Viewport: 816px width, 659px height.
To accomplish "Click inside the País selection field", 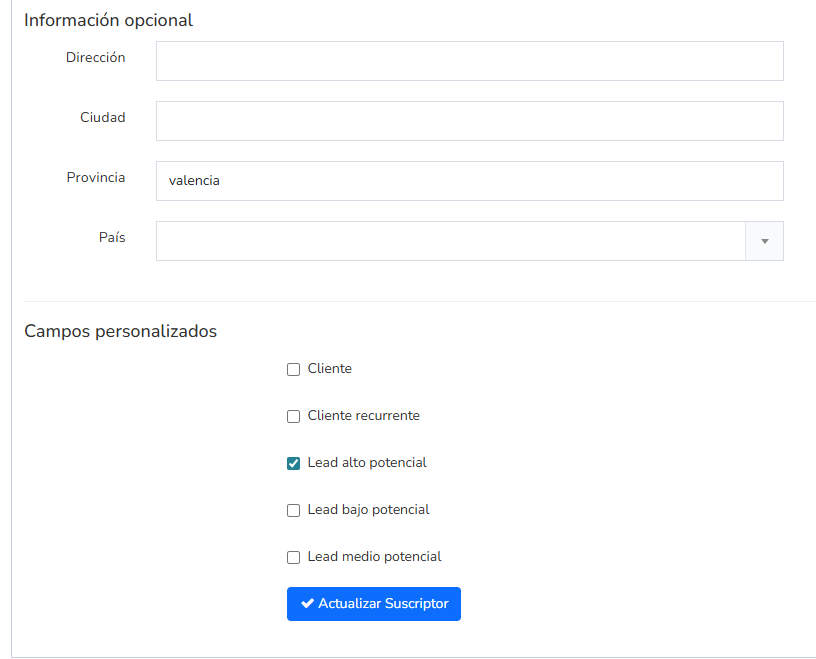I will (450, 241).
